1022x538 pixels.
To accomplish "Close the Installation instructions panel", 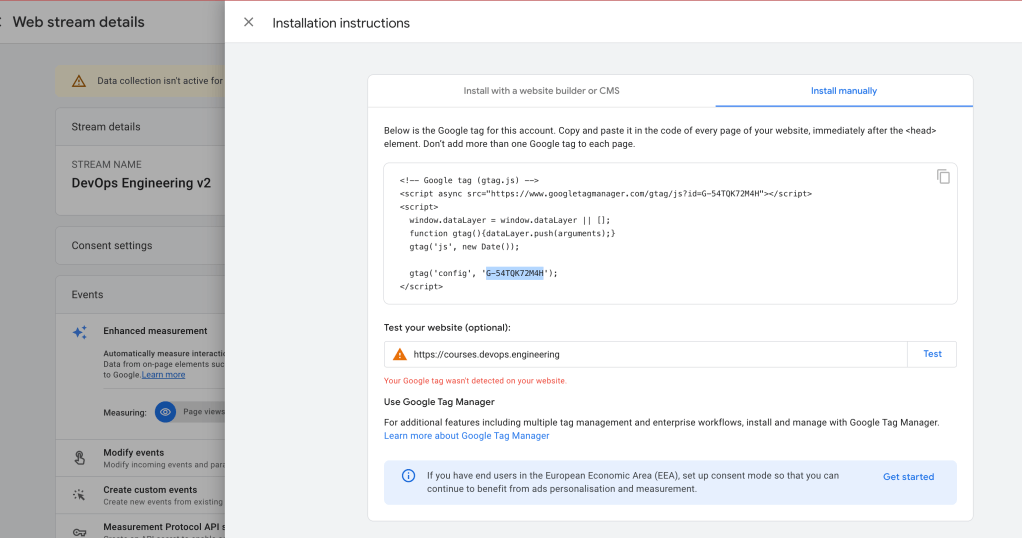I will point(248,22).
